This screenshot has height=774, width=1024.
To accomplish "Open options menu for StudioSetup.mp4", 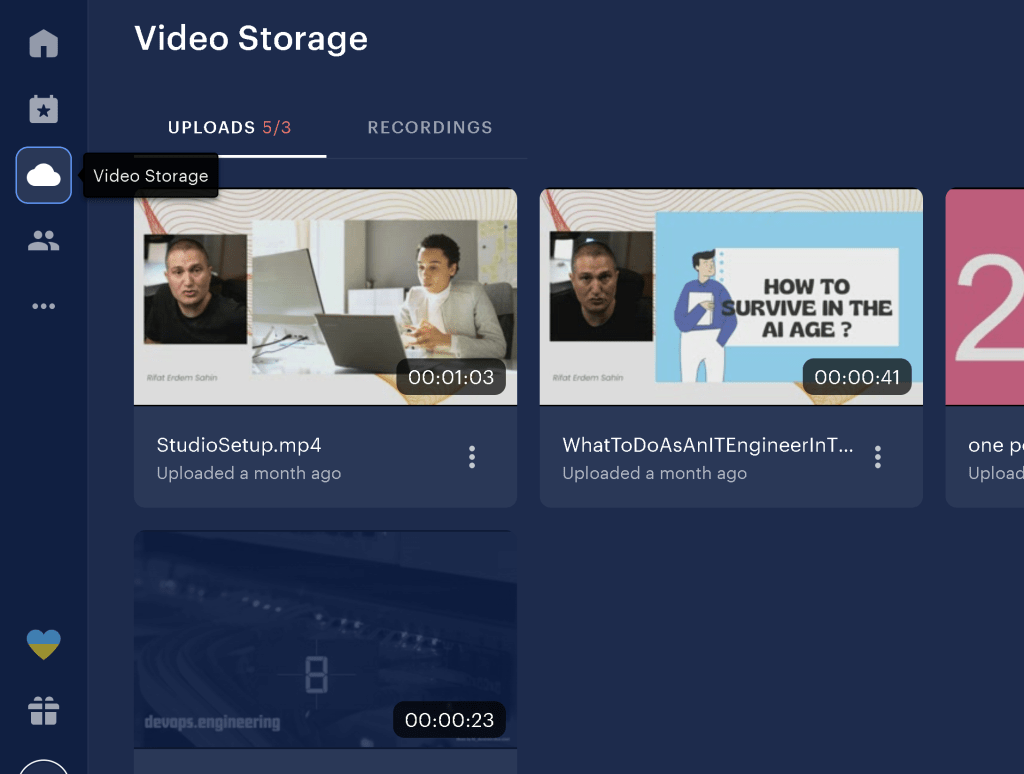I will click(472, 457).
